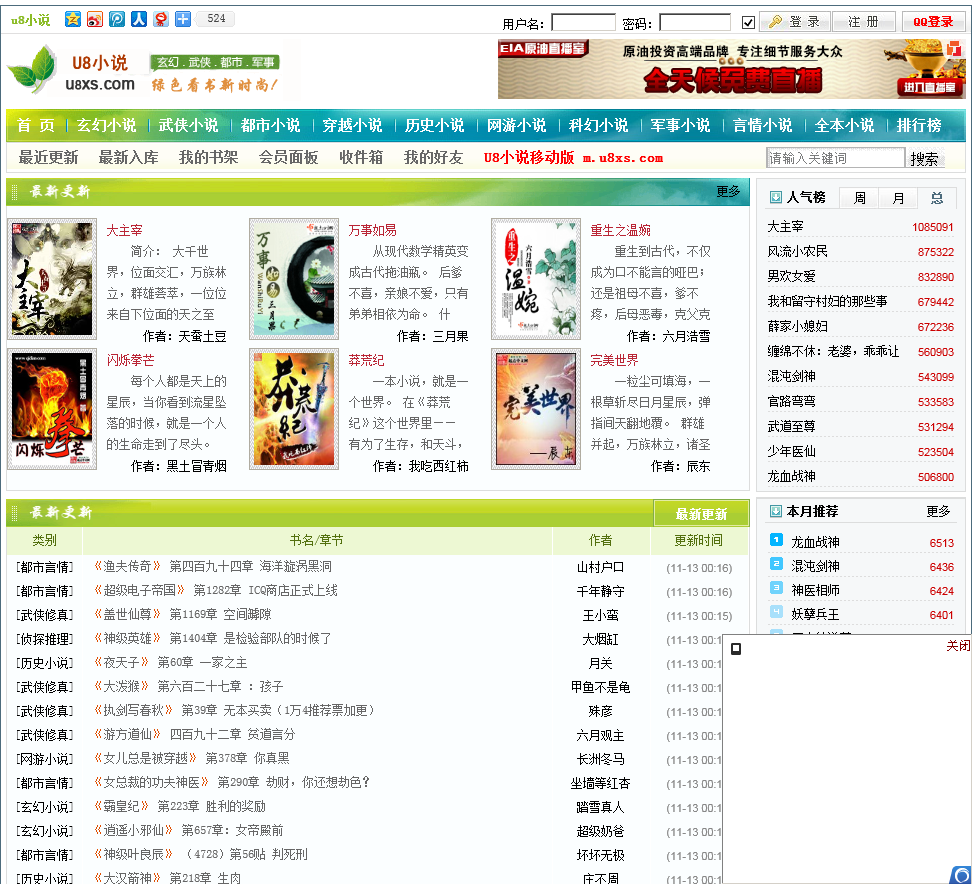
Task: Click the 密码 password field
Action: (x=694, y=23)
